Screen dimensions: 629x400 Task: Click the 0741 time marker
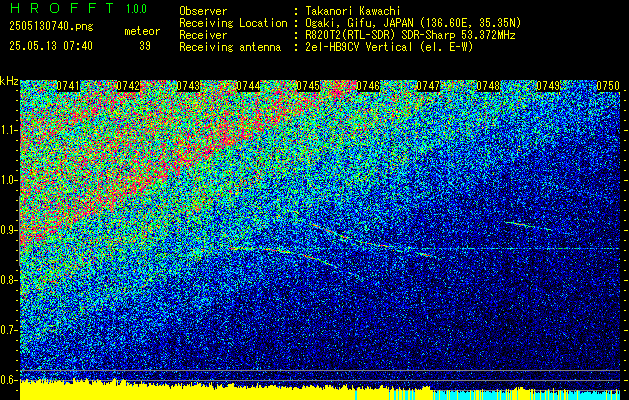tap(69, 86)
